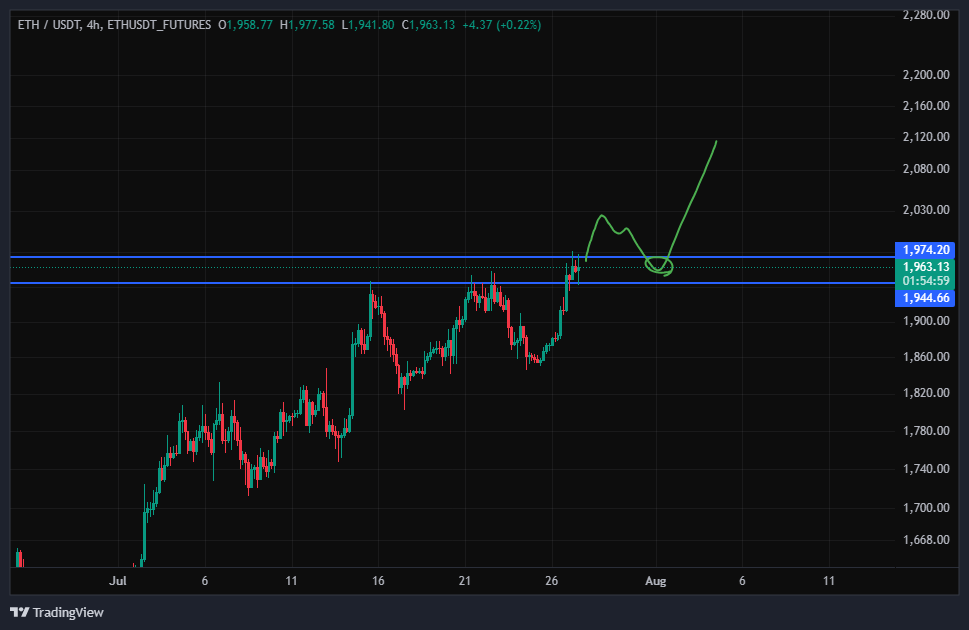
Task: Click the TradingView logo icon
Action: coord(20,612)
